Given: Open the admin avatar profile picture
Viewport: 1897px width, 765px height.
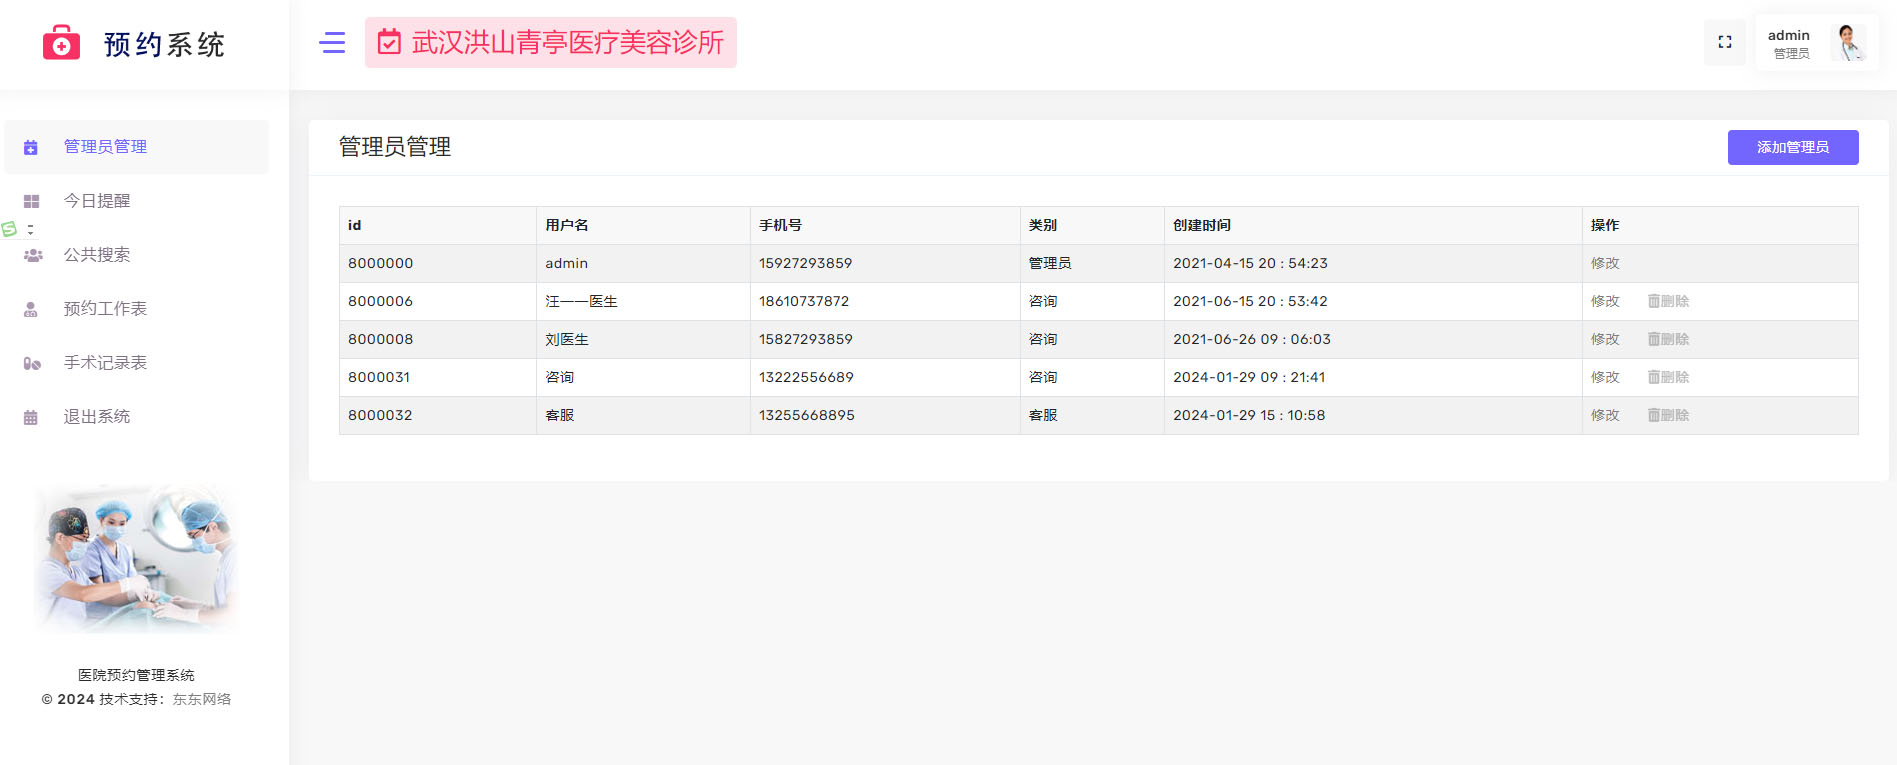Looking at the screenshot, I should pyautogui.click(x=1848, y=43).
